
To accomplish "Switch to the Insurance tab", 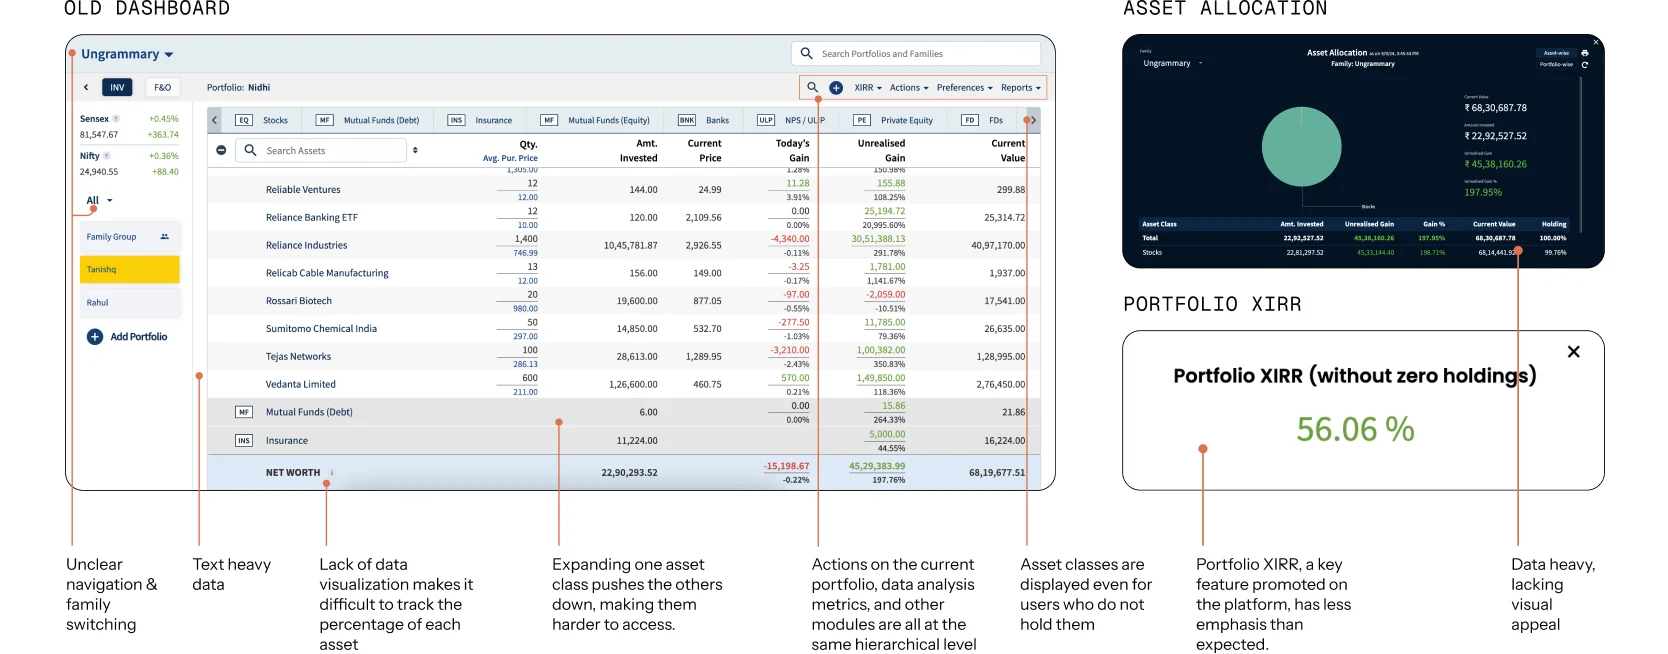I will tap(481, 120).
